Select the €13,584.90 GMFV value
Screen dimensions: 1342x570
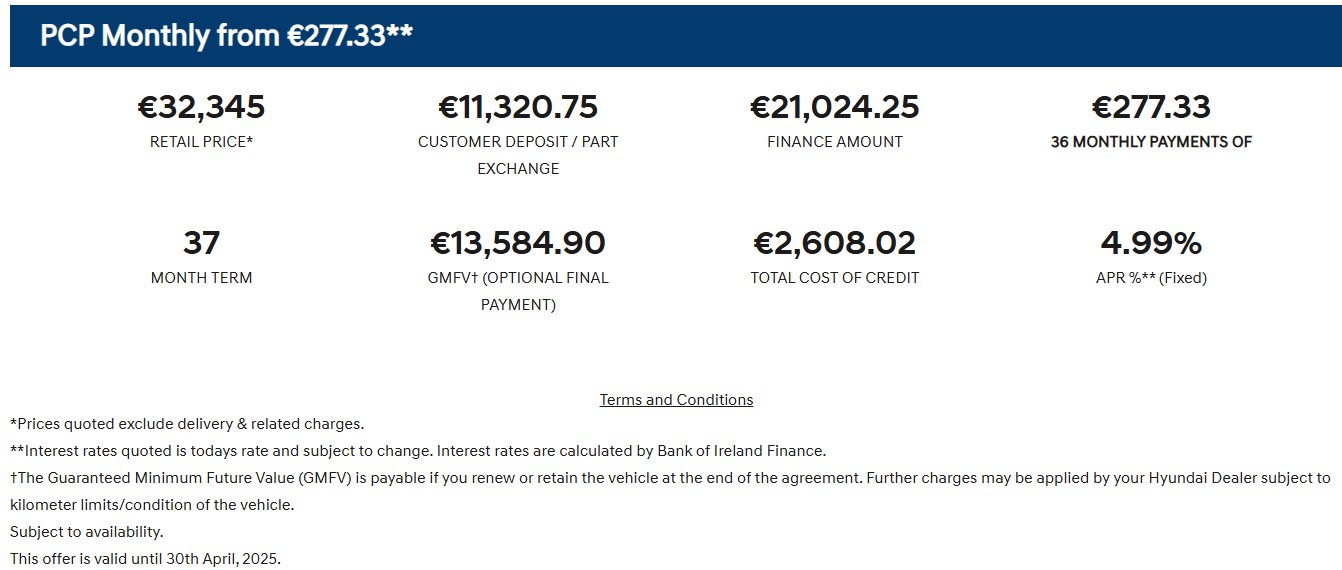[518, 243]
